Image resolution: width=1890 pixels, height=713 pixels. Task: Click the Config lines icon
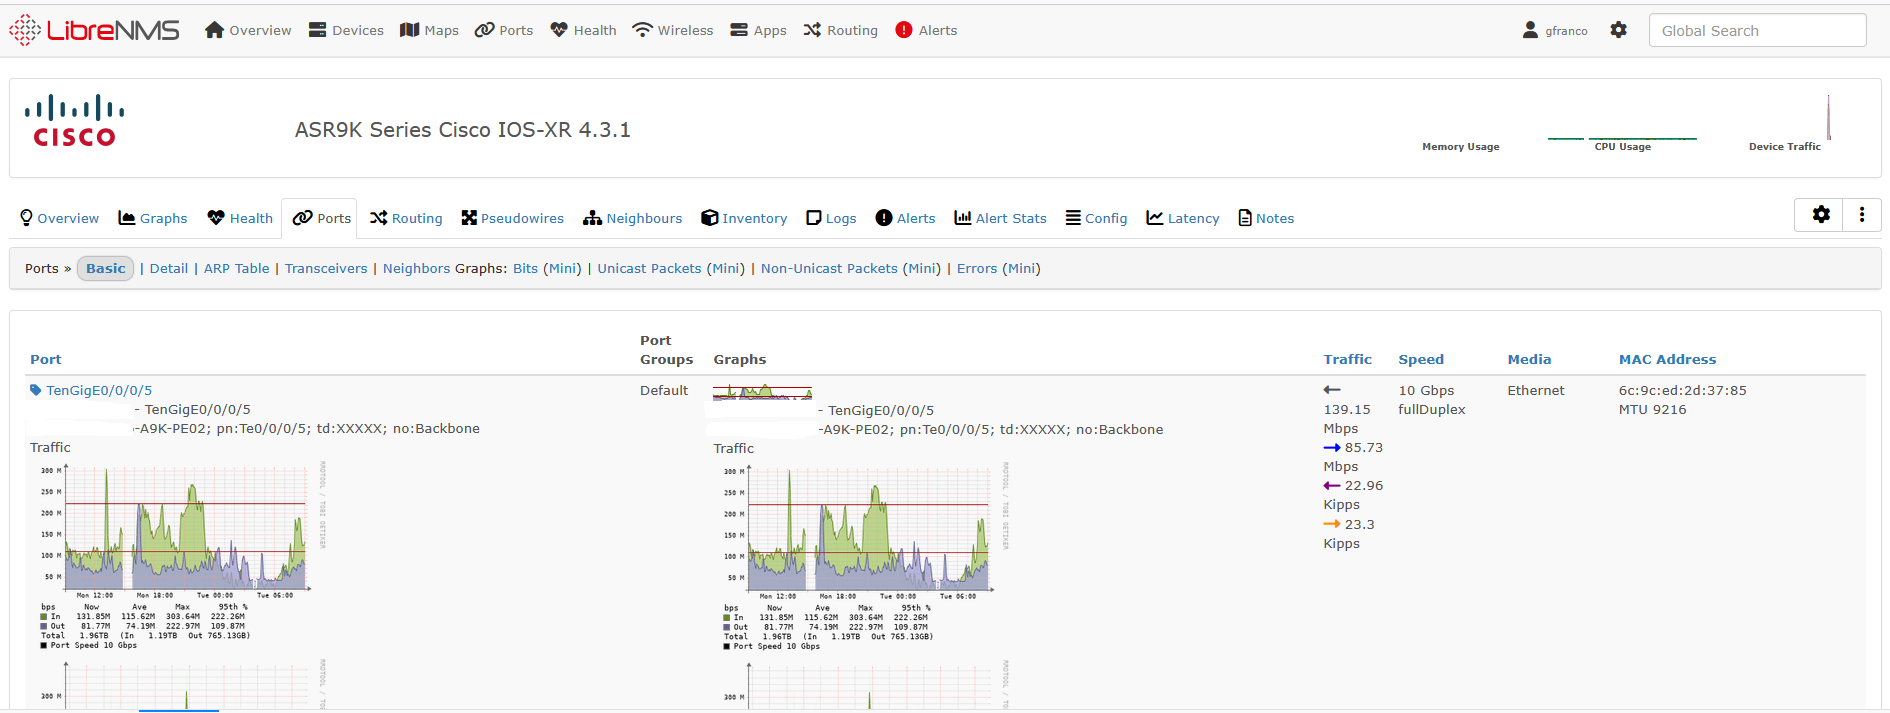tap(1073, 218)
